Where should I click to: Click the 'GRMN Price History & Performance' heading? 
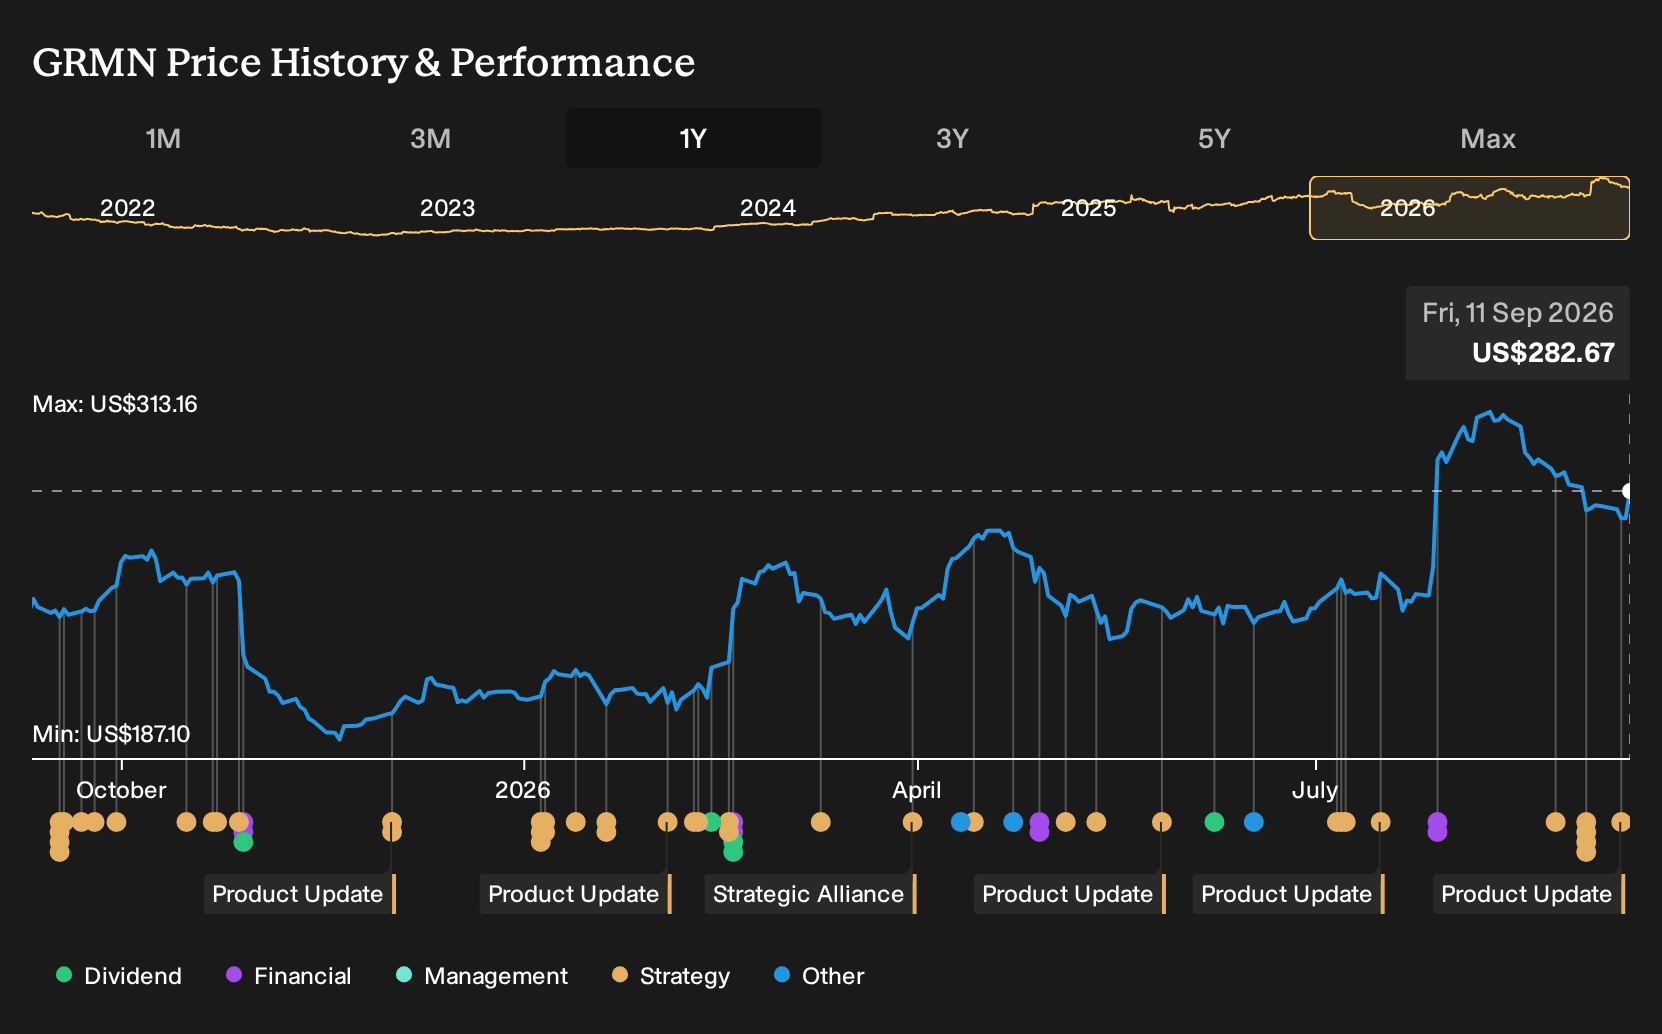click(364, 62)
